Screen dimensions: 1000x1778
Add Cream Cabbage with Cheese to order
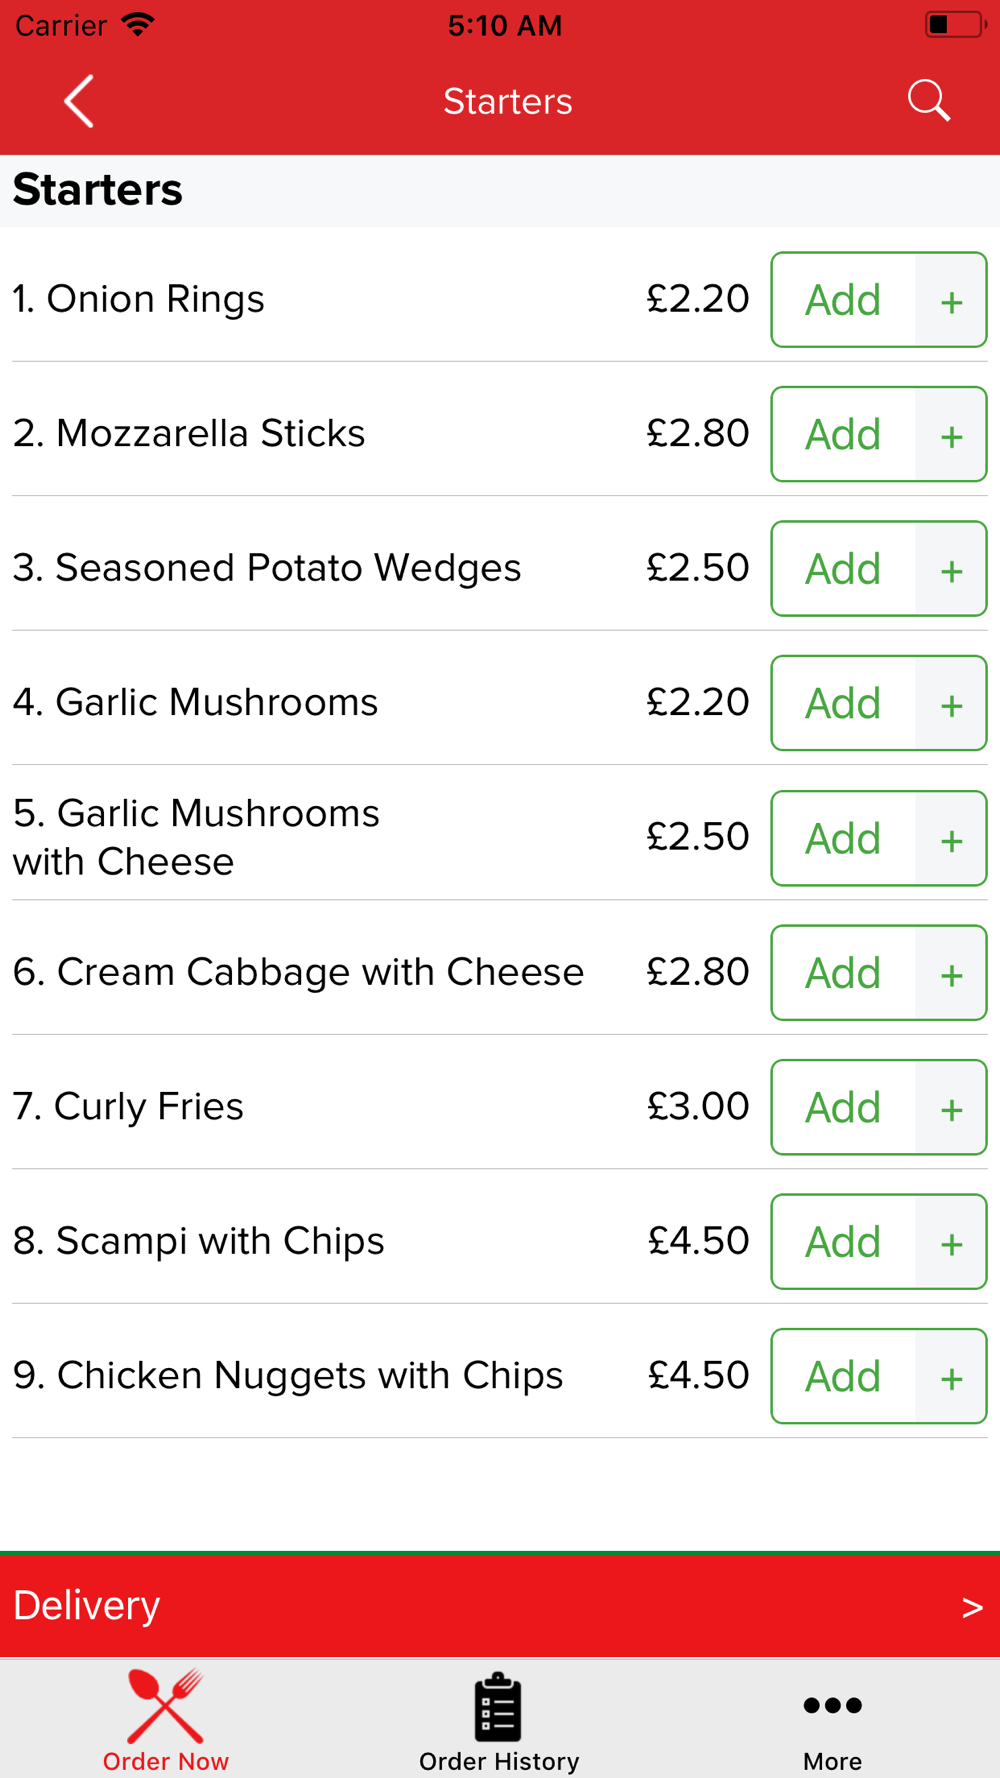[843, 973]
